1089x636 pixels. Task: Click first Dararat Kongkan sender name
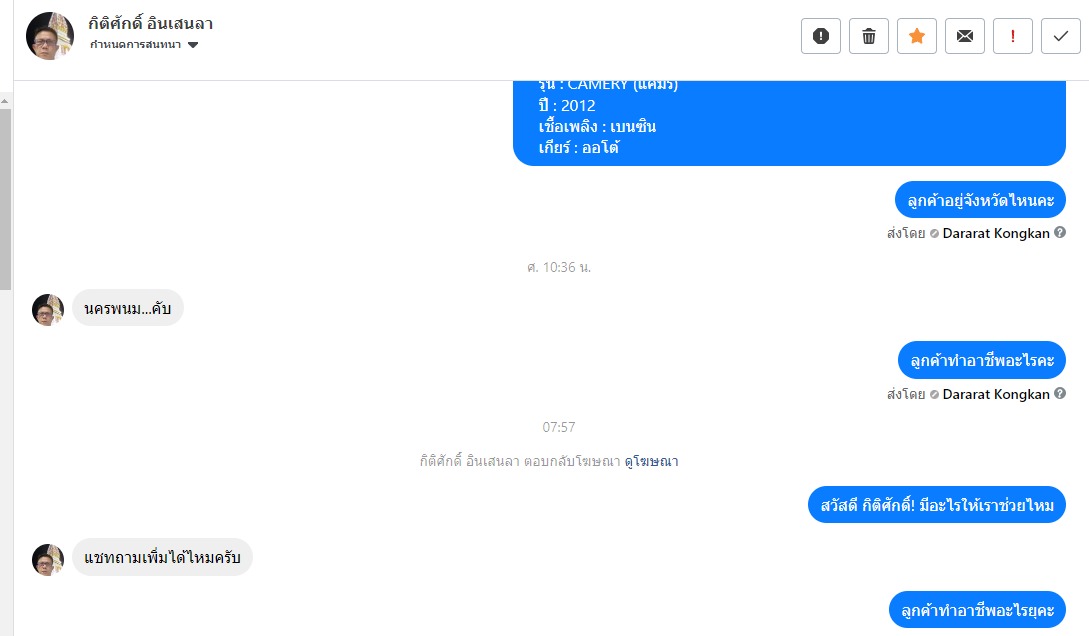point(996,233)
